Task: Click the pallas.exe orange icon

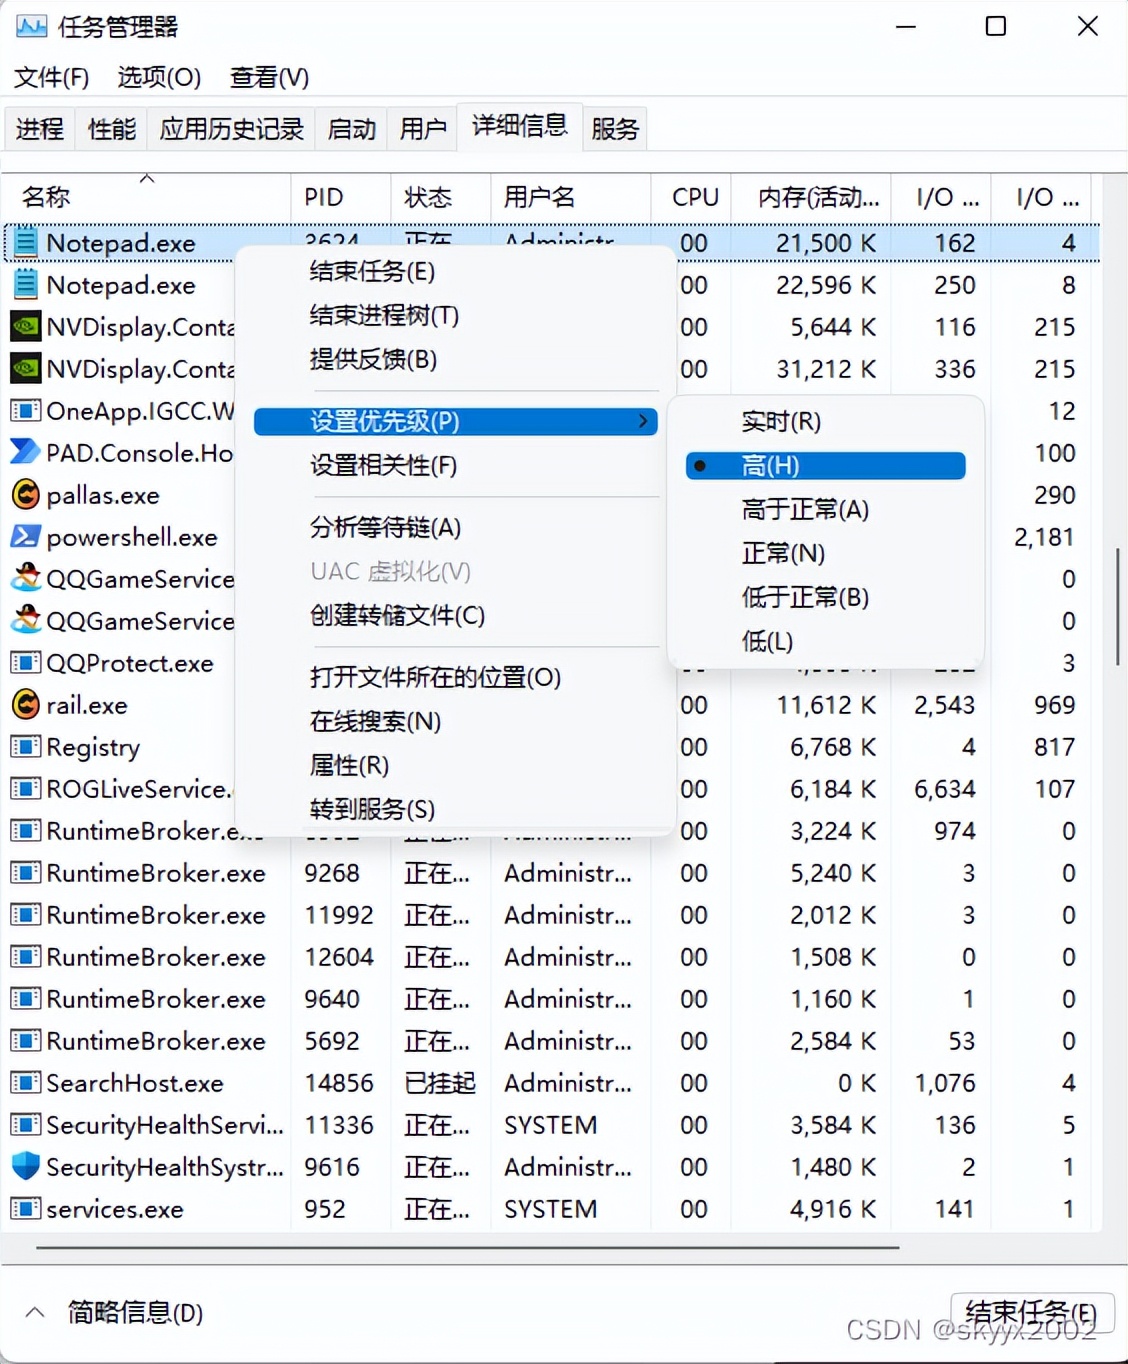Action: point(25,495)
